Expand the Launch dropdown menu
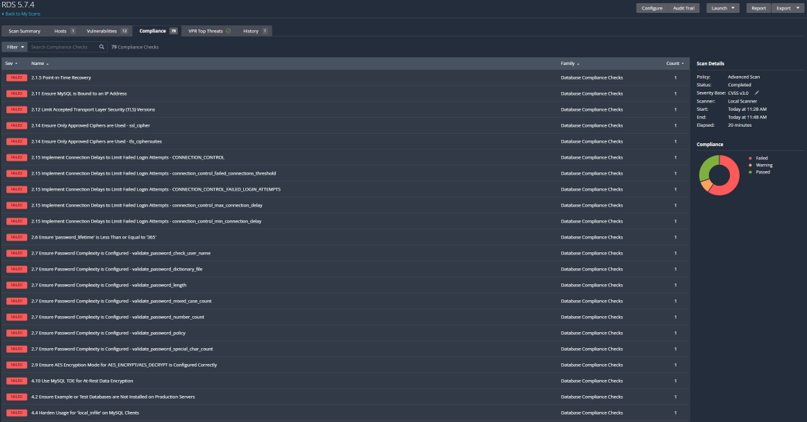The height and width of the screenshot is (422, 807). [723, 8]
